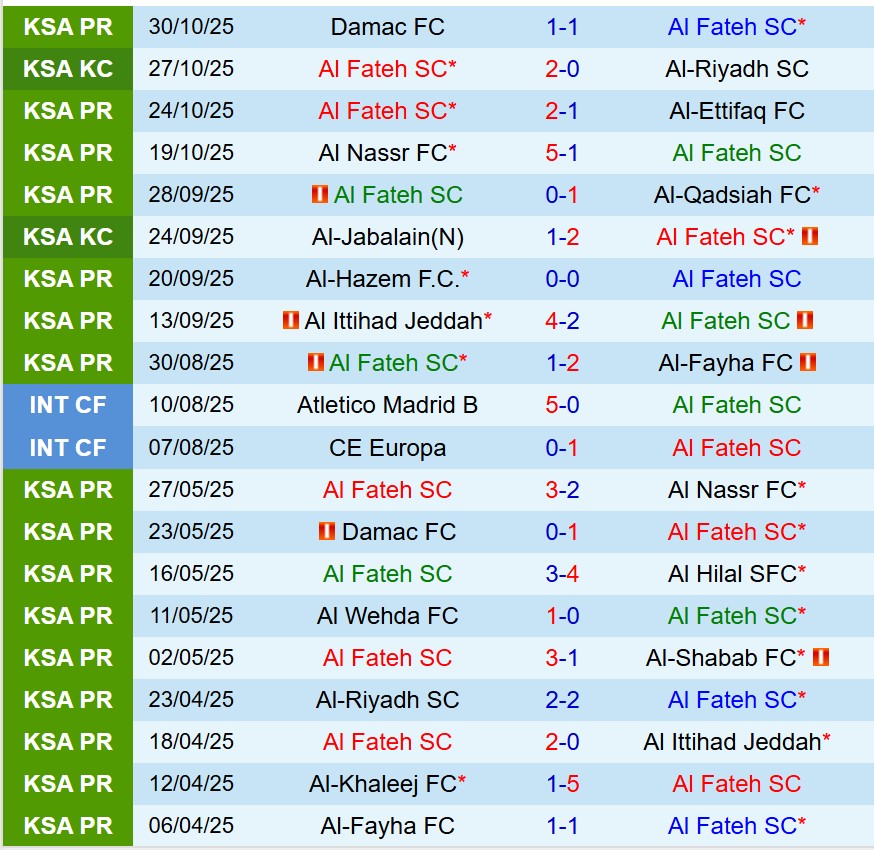
Task: Click red card icon beside Damac FC on 23/05/25
Action: (327, 532)
